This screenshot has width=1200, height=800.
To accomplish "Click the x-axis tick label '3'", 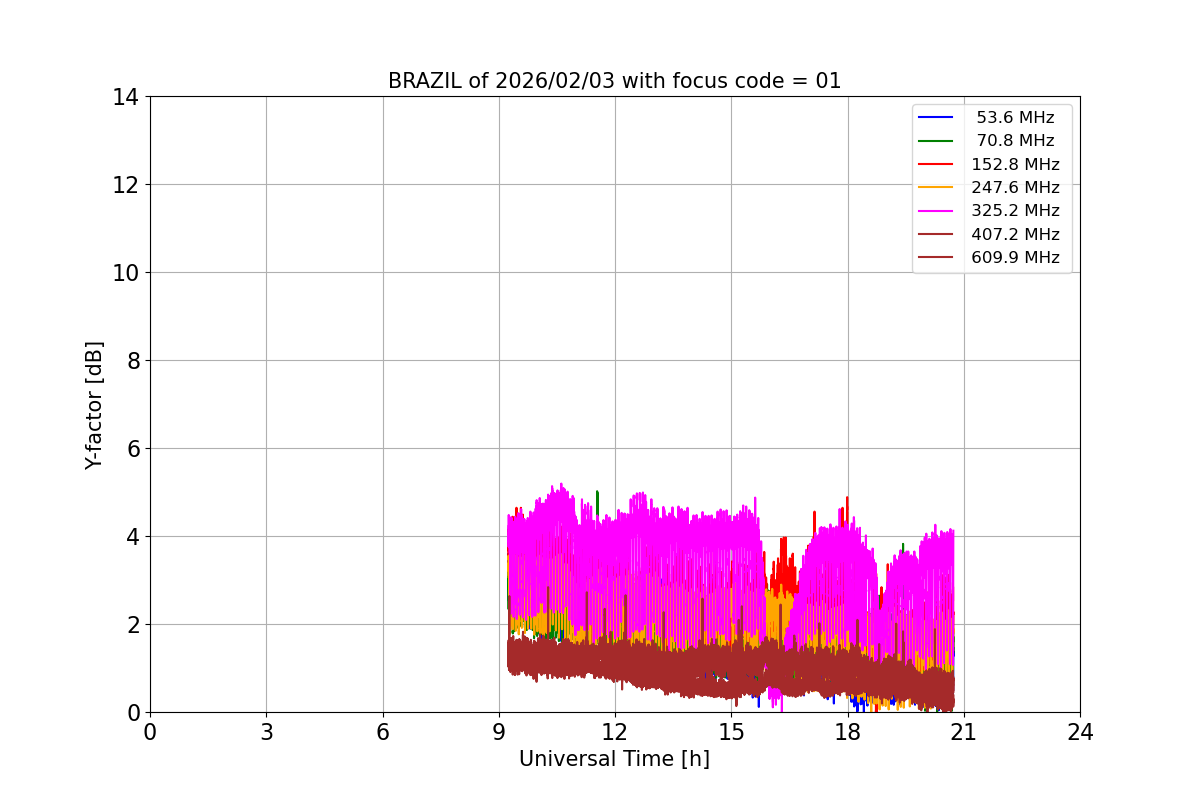I will (266, 732).
